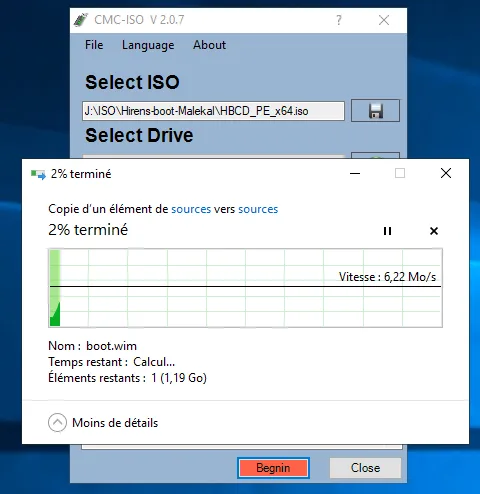Click the large '2% terminé' status heading

click(x=88, y=230)
